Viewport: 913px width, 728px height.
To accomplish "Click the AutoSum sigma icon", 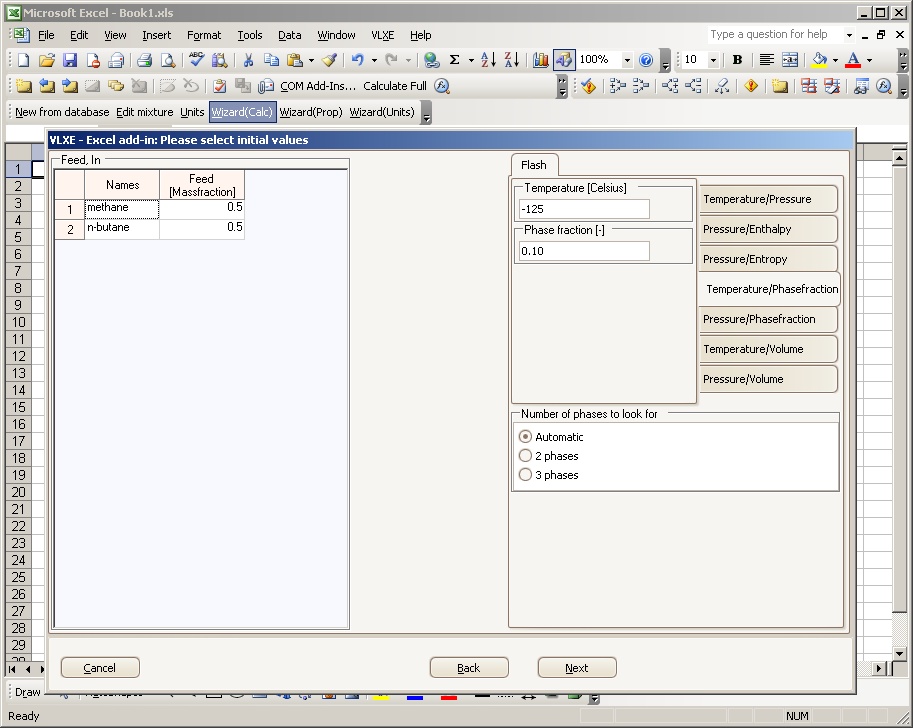I will tap(455, 59).
